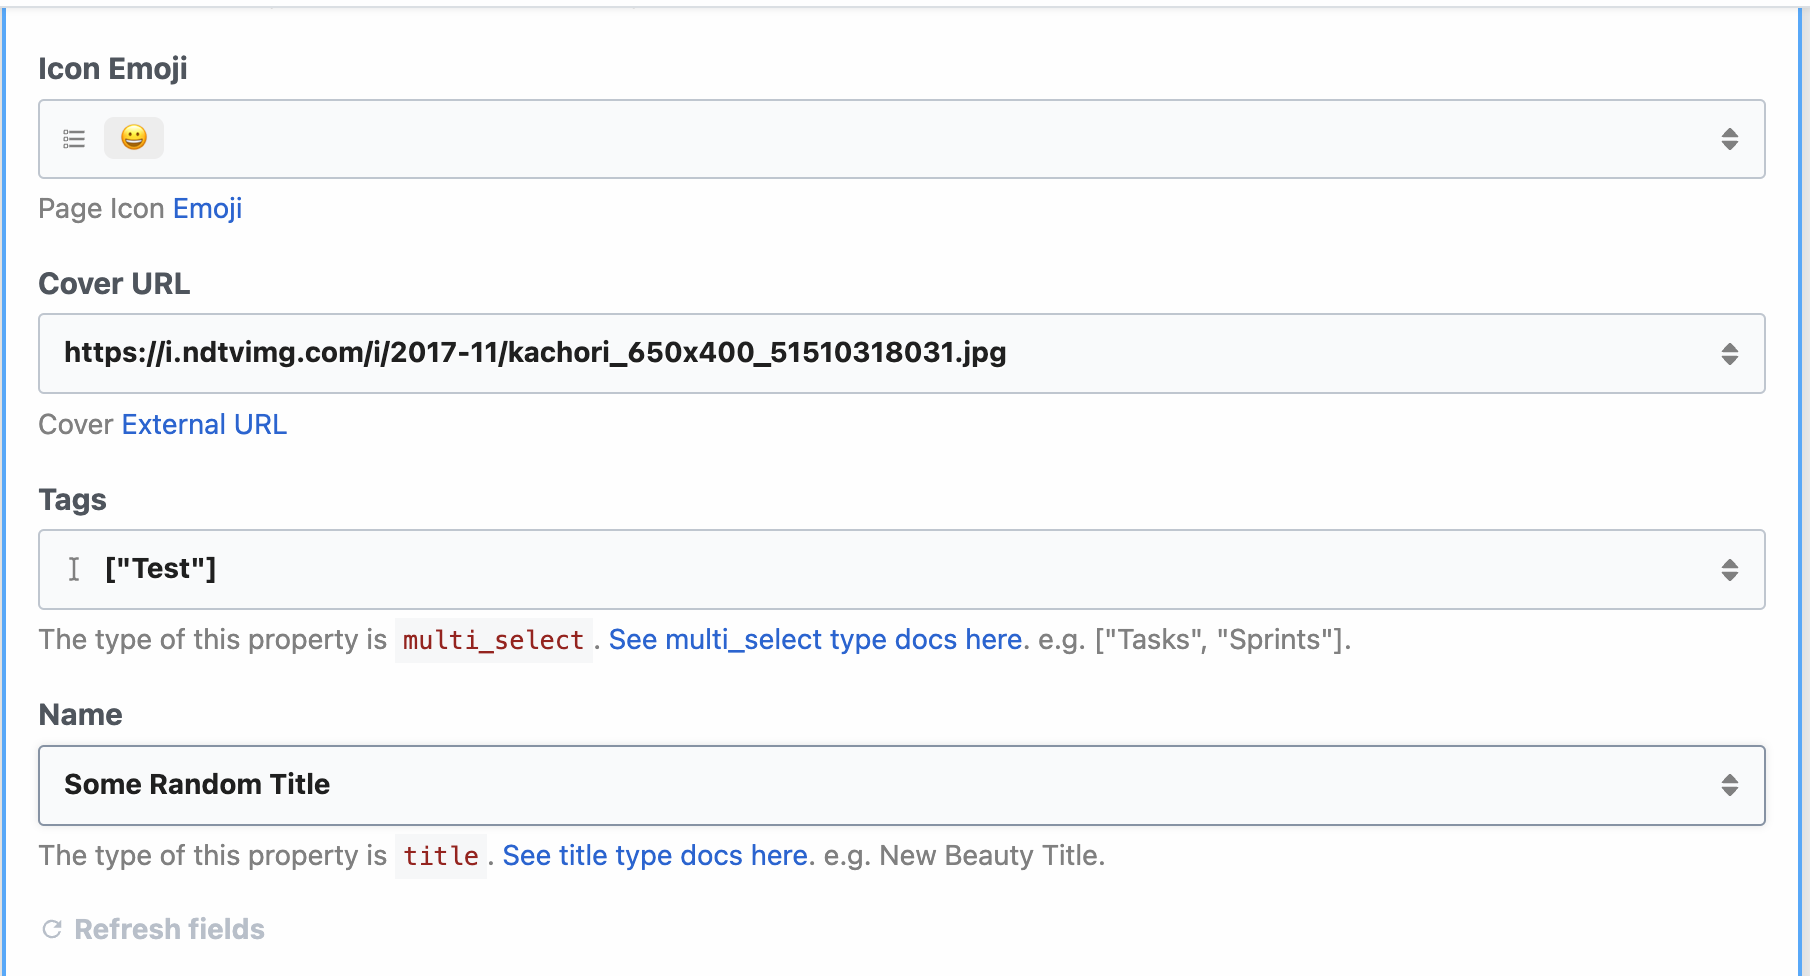Expand the Tags field dropdown arrows
1810x976 pixels.
[x=1729, y=570]
